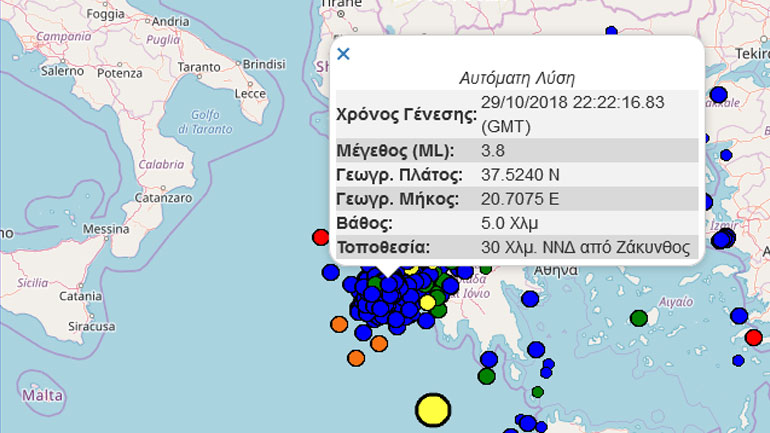Click the Μέγεθος (ML) label
Image resolution: width=770 pixels, height=433 pixels.
point(395,151)
